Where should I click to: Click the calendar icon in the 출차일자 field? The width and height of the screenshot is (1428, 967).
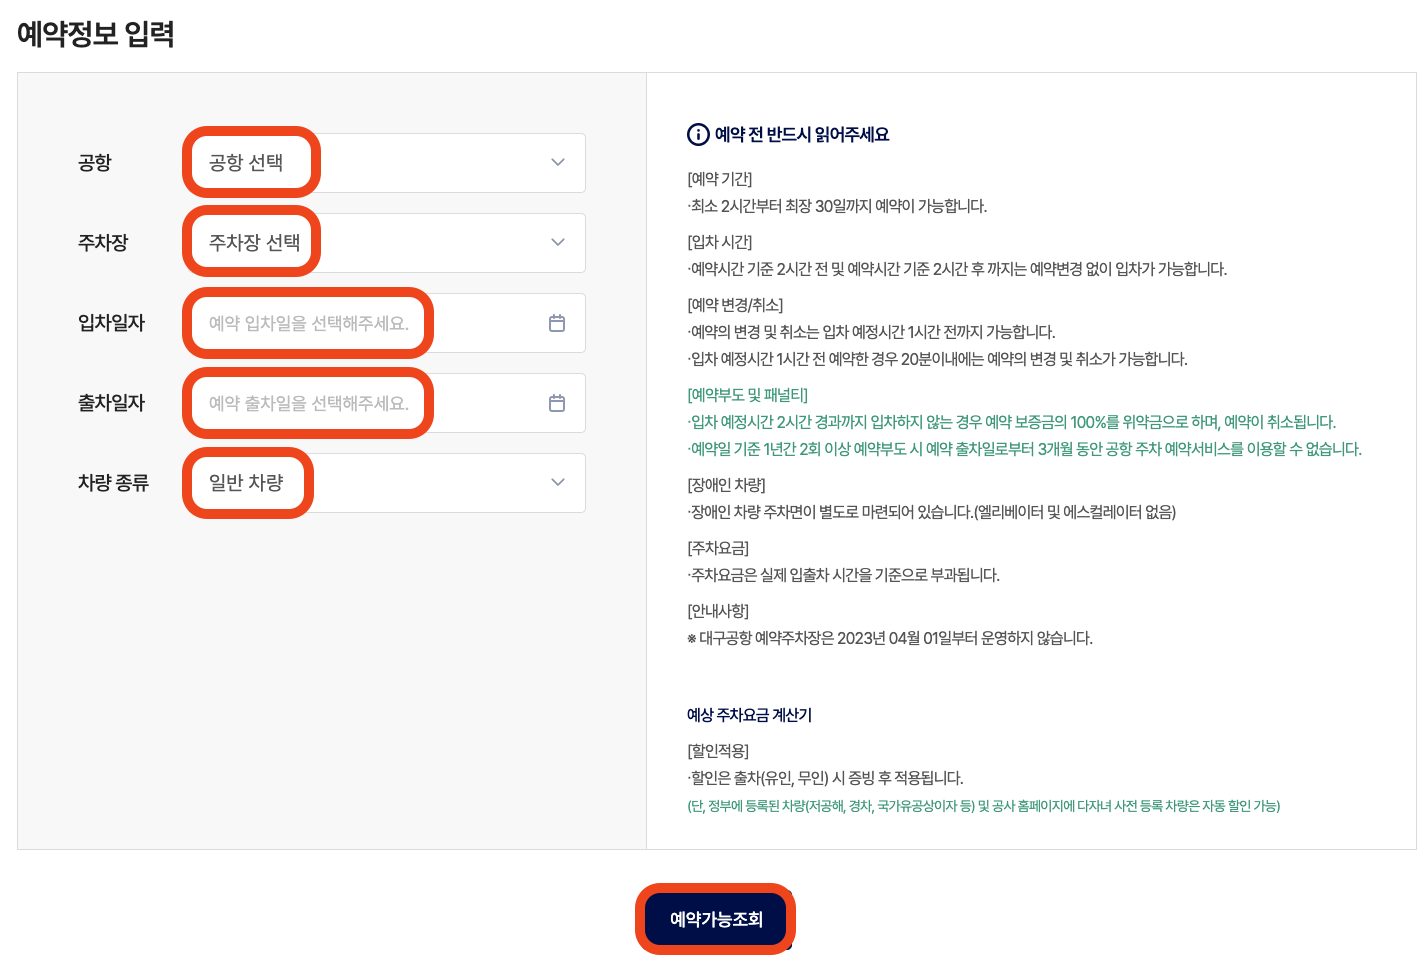[557, 403]
